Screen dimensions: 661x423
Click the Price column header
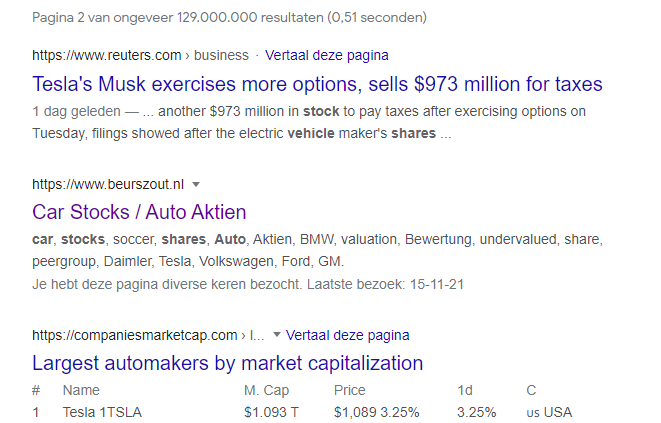[350, 390]
